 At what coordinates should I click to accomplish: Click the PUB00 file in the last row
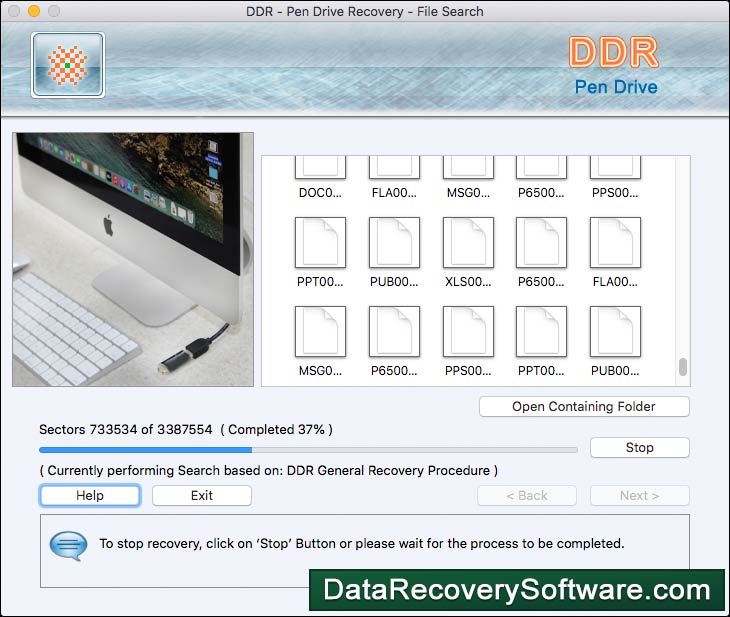coord(615,332)
